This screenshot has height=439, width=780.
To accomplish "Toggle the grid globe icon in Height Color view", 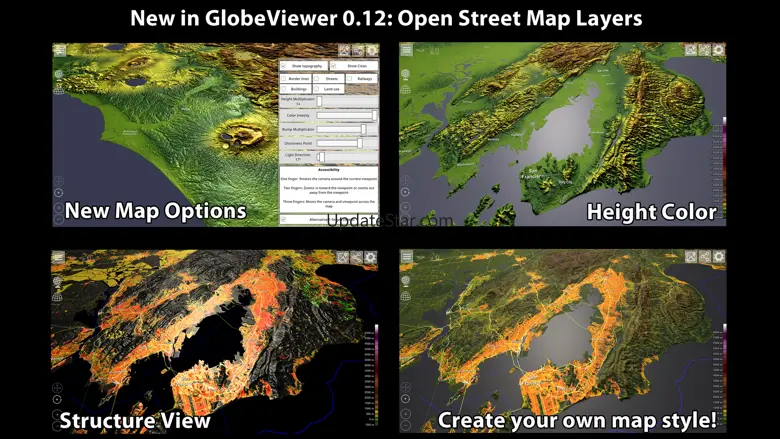I will 406,89.
